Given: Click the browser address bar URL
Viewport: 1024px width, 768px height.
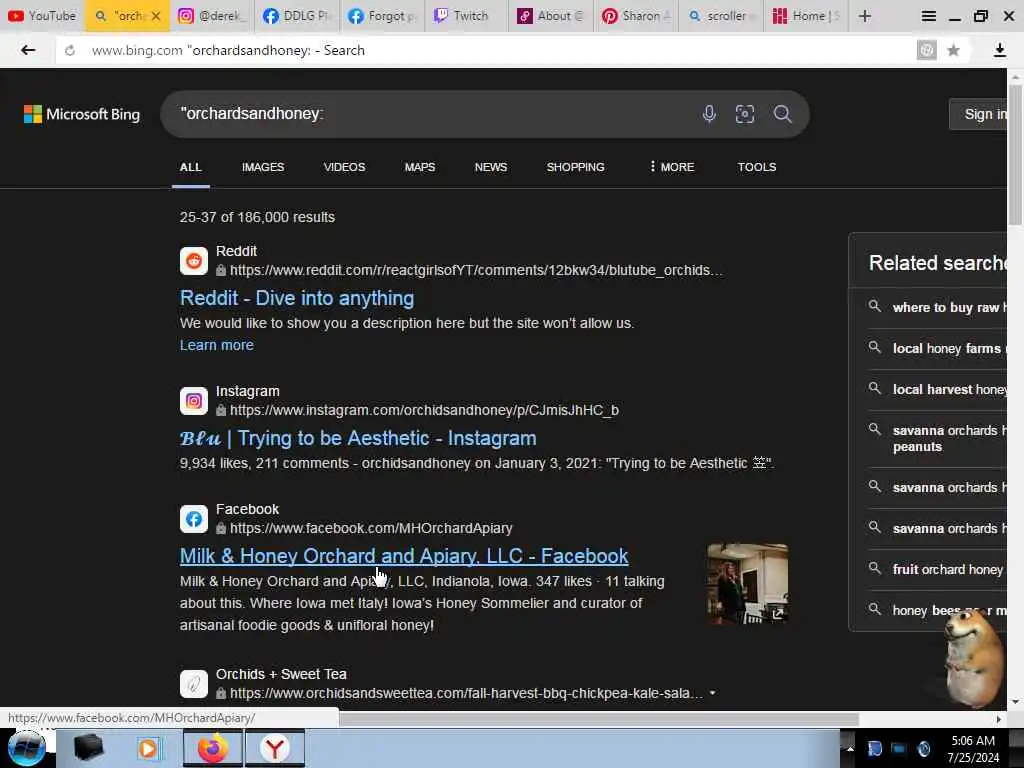Looking at the screenshot, I should coord(228,50).
